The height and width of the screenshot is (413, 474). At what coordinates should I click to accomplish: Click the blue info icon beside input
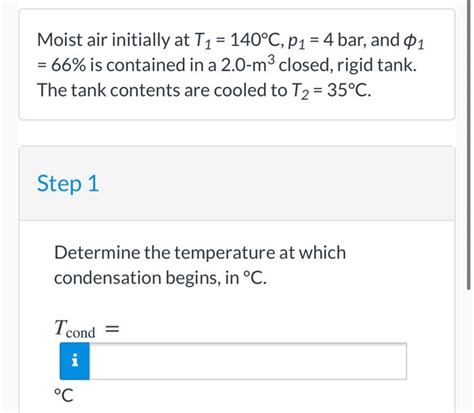[x=75, y=361]
